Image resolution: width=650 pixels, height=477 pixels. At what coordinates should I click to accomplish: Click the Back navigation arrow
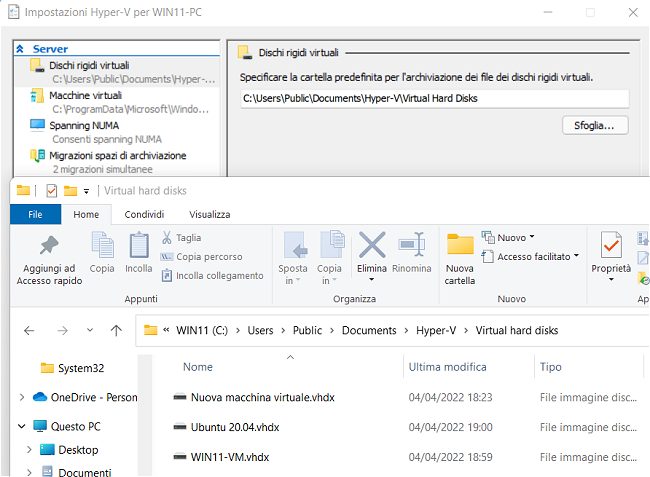29,330
